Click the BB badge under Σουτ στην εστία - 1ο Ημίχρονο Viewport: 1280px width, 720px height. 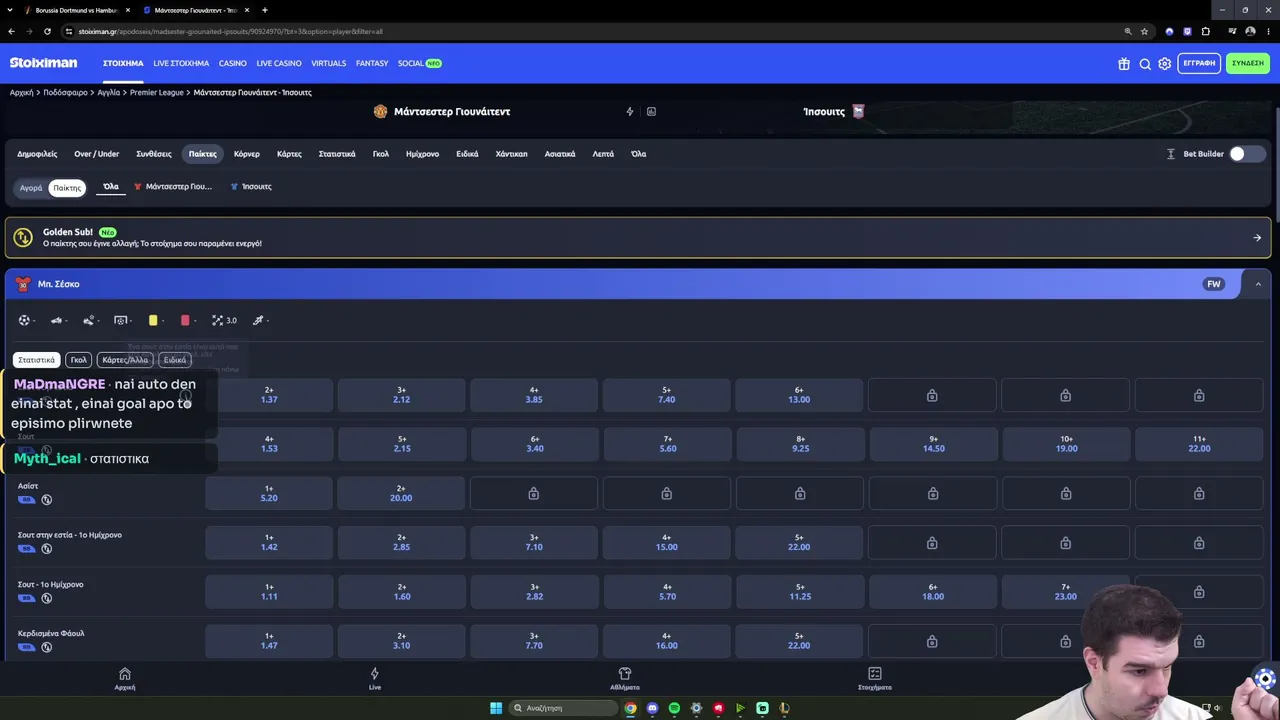[26, 549]
